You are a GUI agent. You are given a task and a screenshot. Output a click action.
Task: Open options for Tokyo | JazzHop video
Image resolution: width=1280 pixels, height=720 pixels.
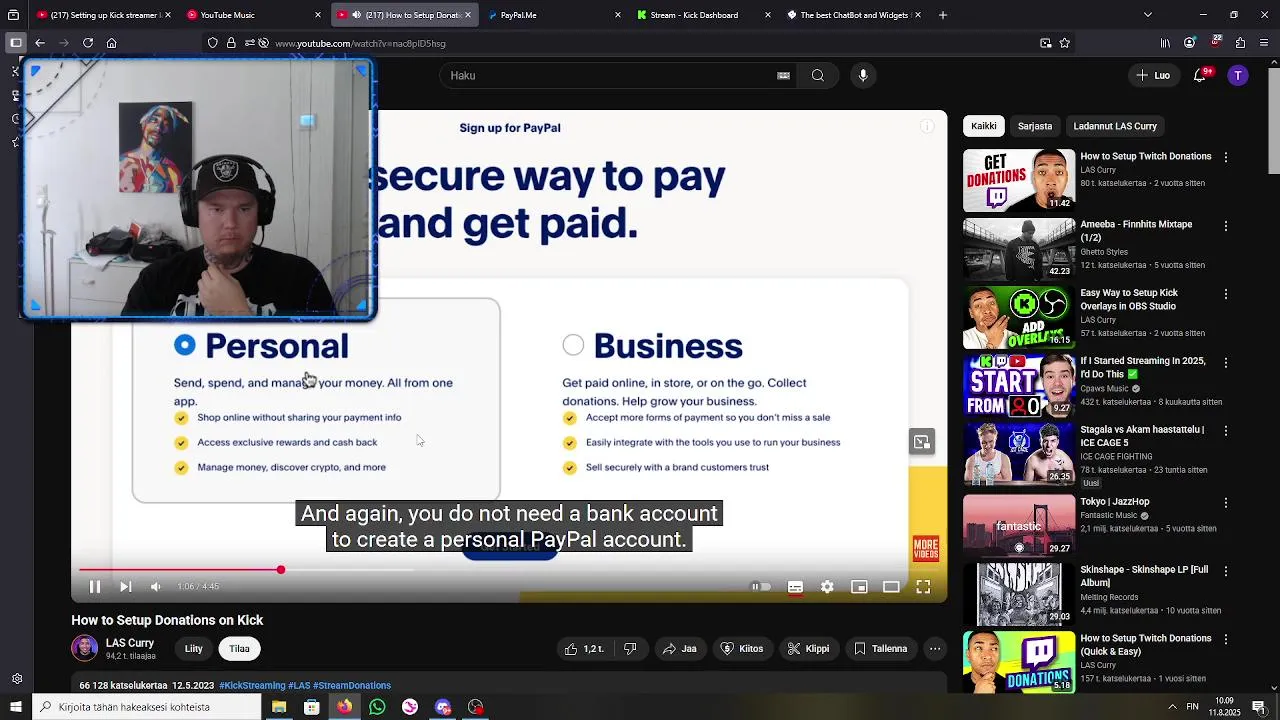1226,503
